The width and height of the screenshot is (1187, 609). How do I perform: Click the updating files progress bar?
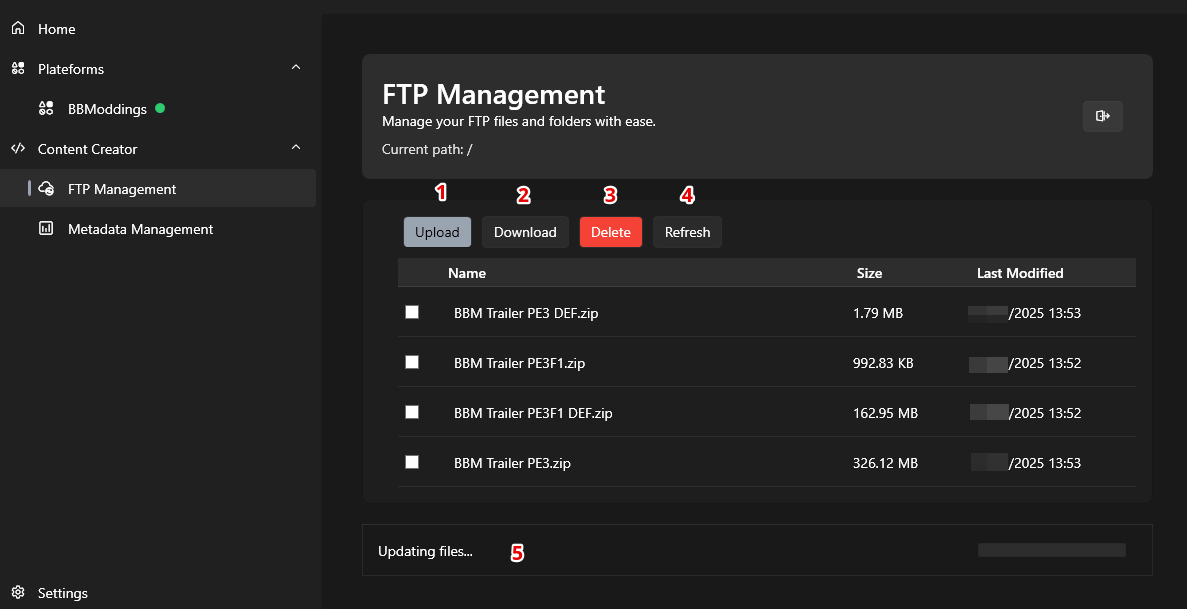click(x=1051, y=550)
